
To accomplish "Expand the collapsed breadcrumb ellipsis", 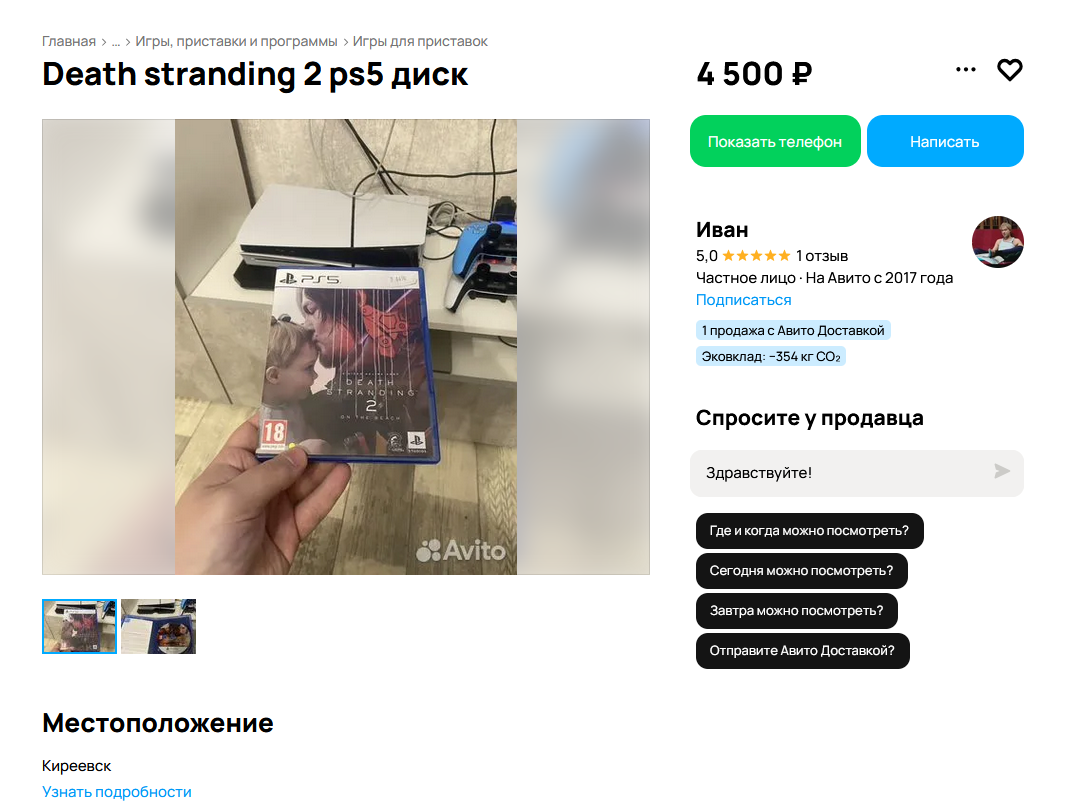I will (116, 42).
